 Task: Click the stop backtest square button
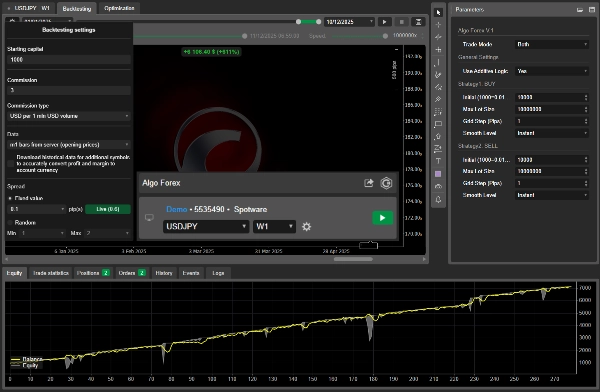point(401,22)
